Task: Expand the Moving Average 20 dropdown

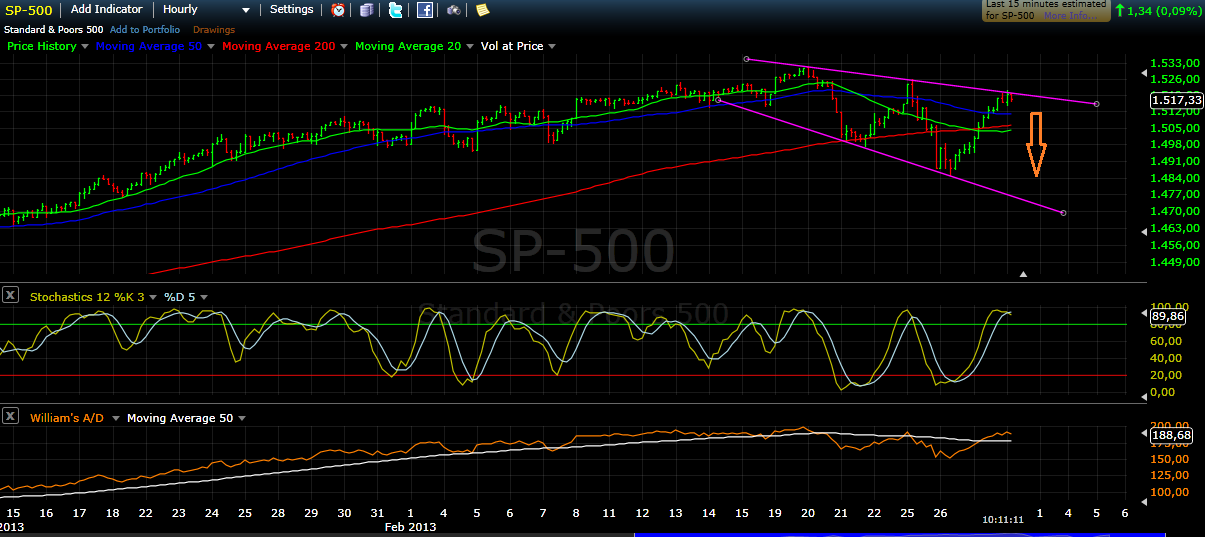Action: (x=470, y=46)
